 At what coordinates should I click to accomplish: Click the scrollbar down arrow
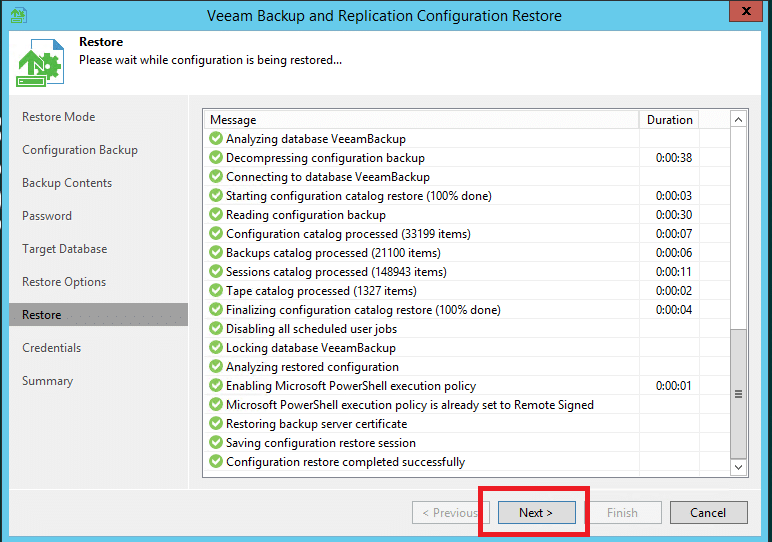point(738,467)
